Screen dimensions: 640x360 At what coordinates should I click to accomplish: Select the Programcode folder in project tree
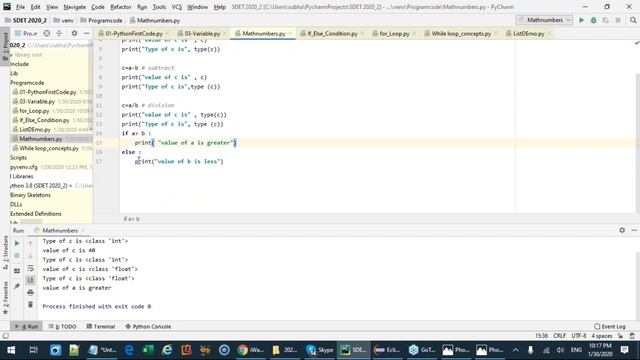click(x=27, y=82)
